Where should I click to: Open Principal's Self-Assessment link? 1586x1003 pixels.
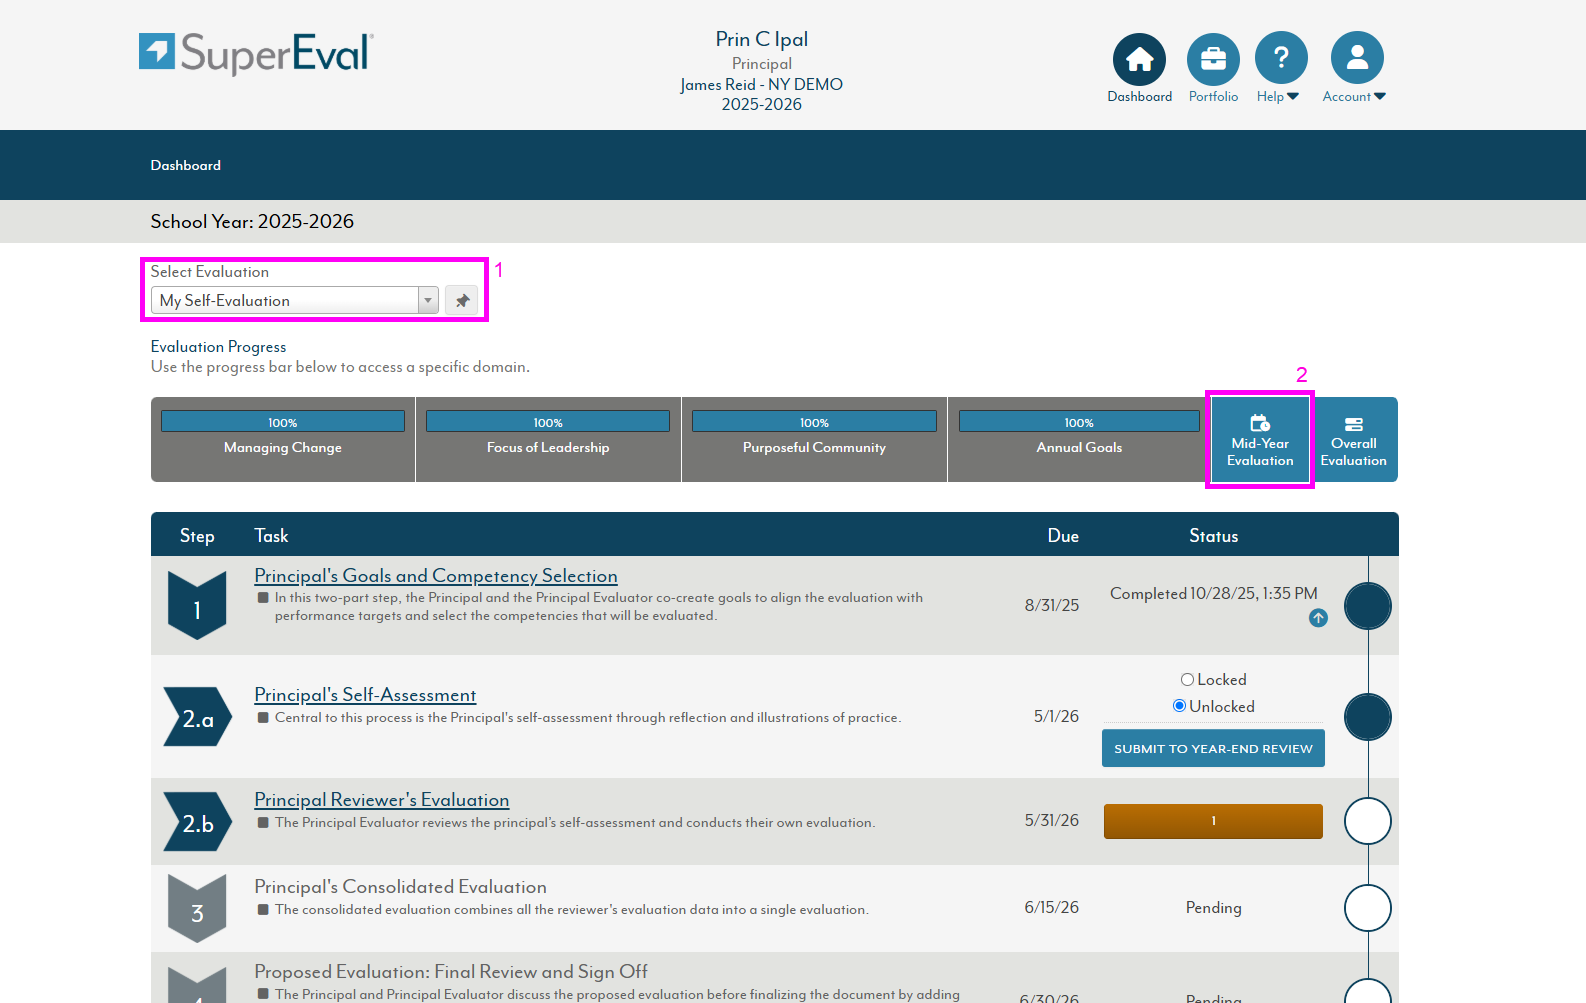point(365,695)
